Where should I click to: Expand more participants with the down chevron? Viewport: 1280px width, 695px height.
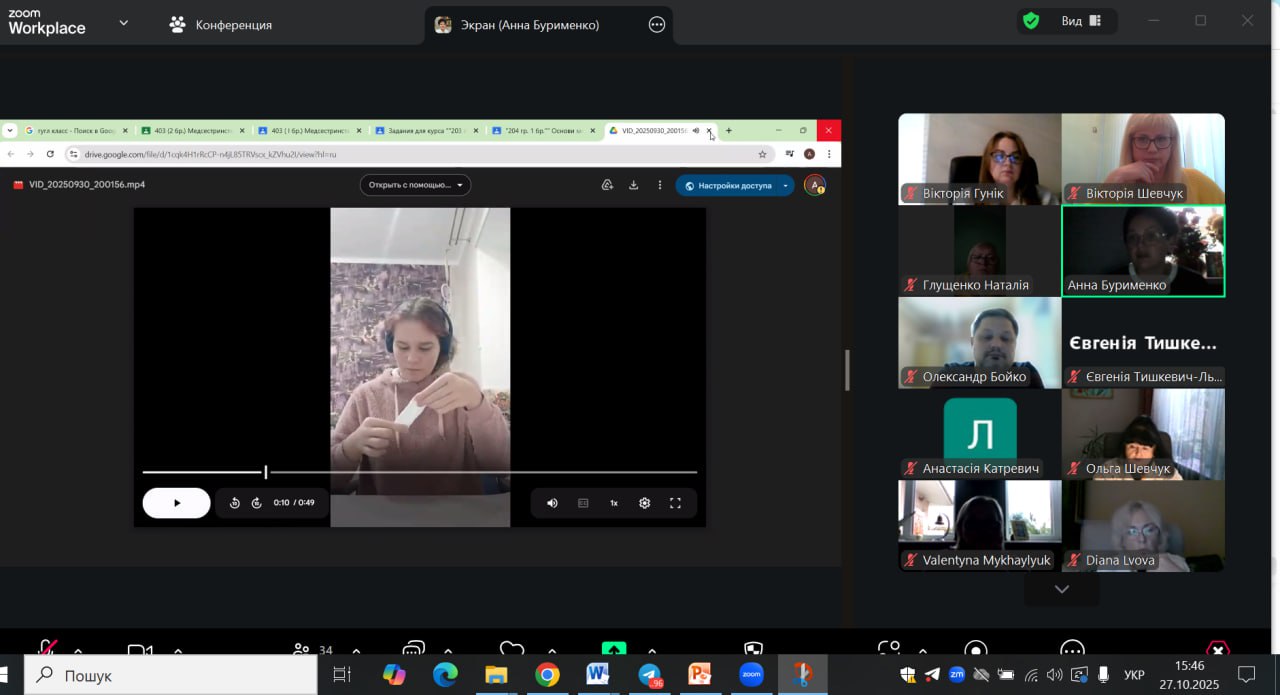tap(1061, 589)
